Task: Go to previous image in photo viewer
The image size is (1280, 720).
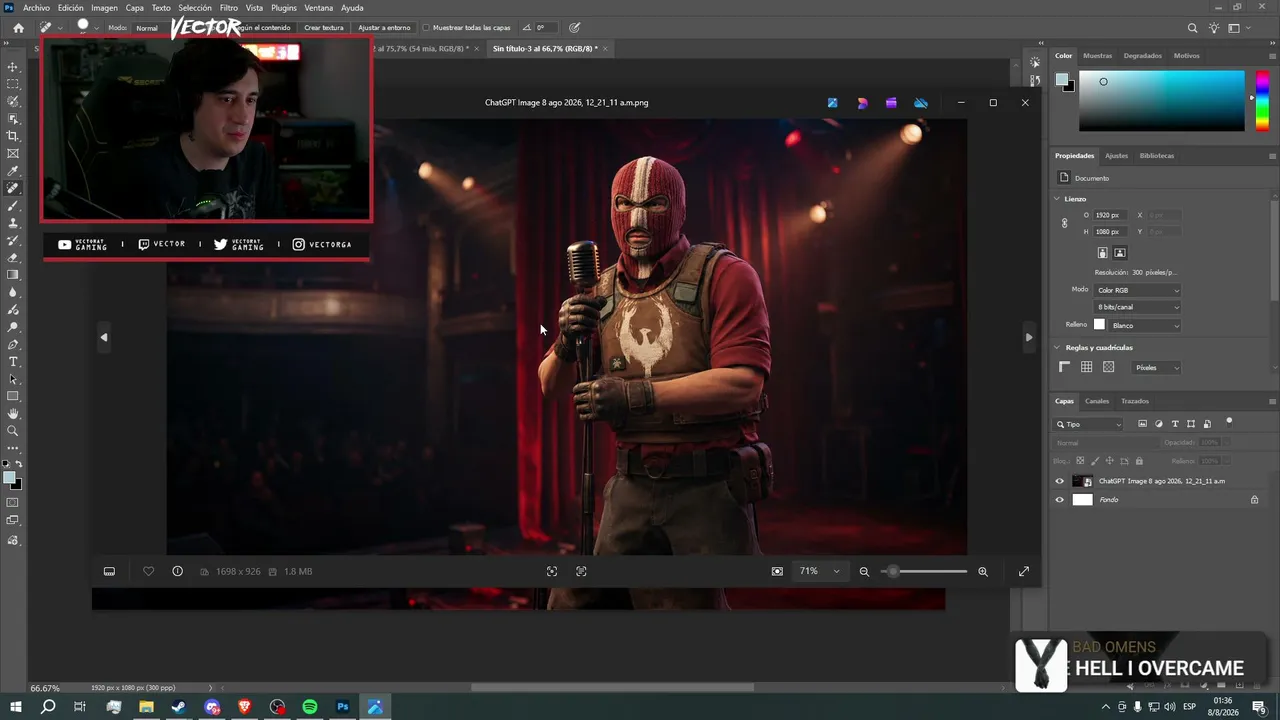Action: click(104, 337)
